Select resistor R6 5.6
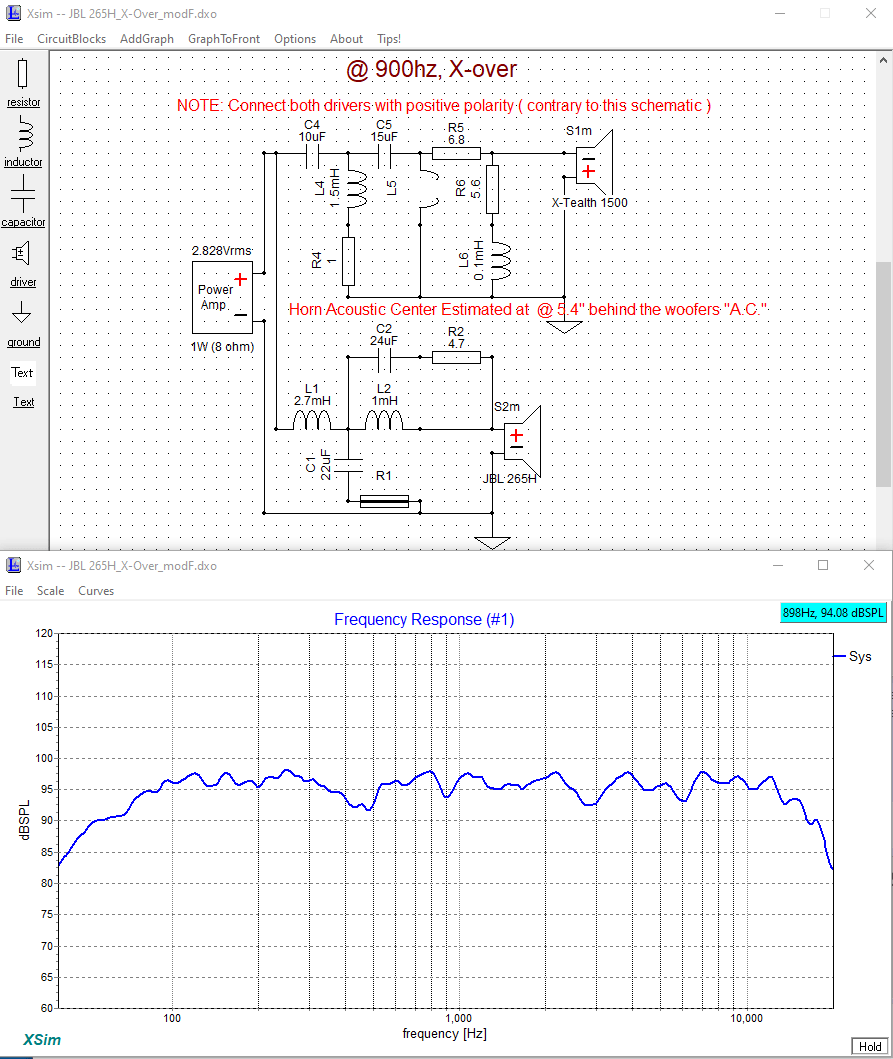Image resolution: width=893 pixels, height=1059 pixels. click(492, 189)
